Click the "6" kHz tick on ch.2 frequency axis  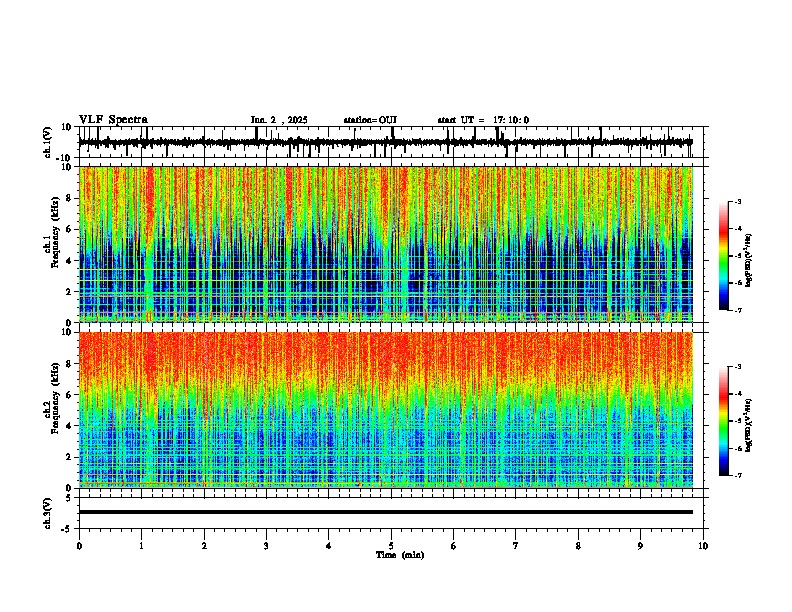tap(70, 394)
